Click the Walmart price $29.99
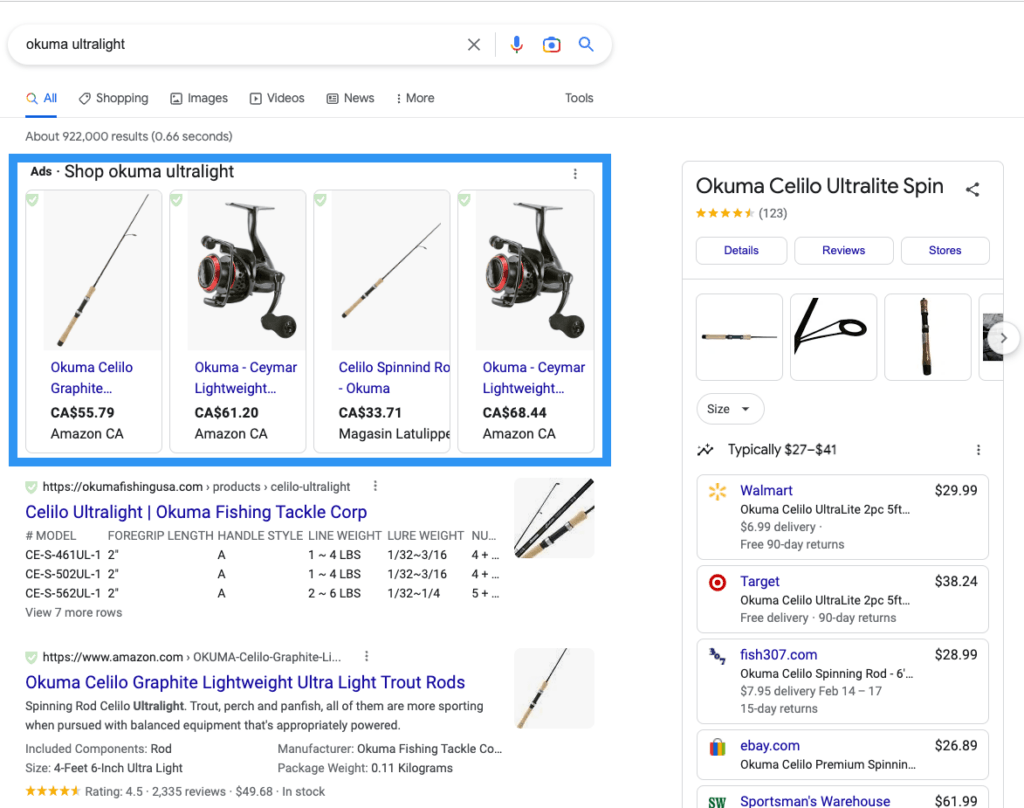1024x808 pixels. 956,491
